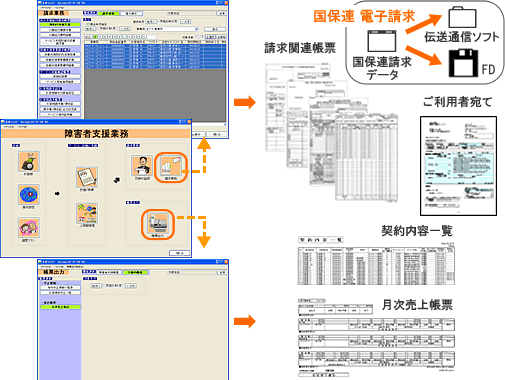This screenshot has height=380, width=505.
Task: Click close button at bottom of 障害者支援業務 window
Action: tap(179, 253)
